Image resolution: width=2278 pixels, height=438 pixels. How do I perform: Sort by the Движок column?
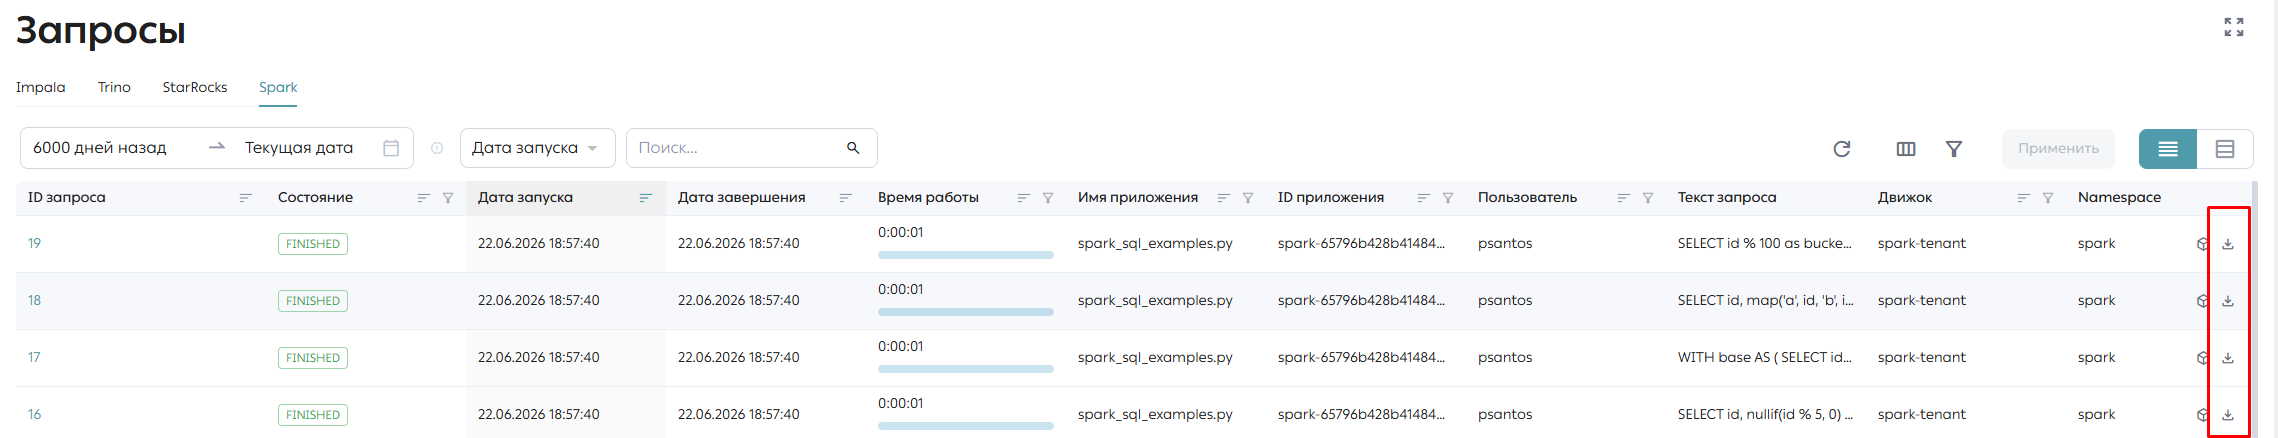click(x=2023, y=198)
